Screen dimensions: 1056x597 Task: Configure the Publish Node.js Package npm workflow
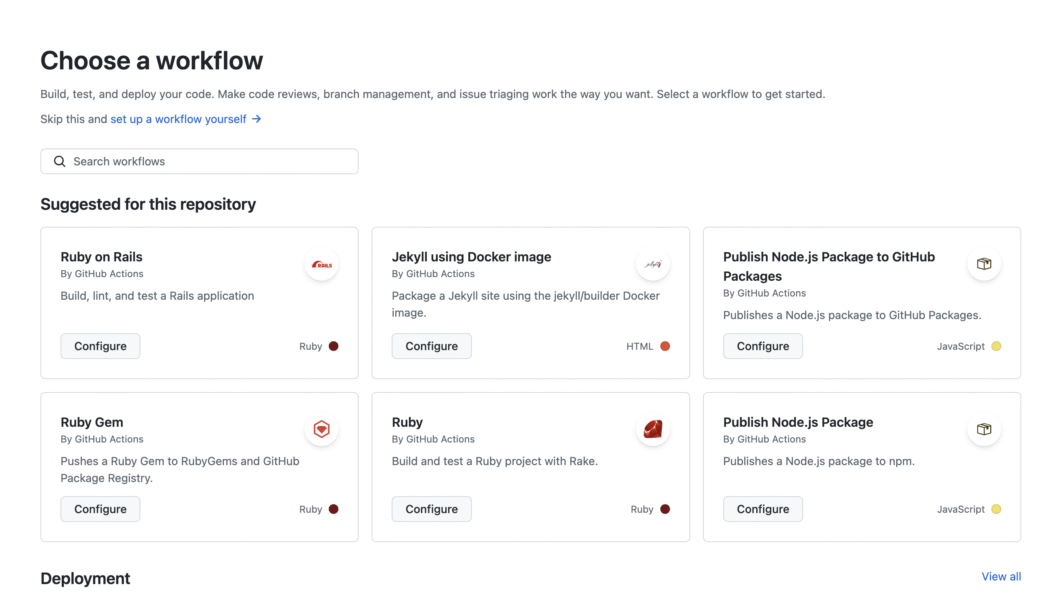pos(763,509)
